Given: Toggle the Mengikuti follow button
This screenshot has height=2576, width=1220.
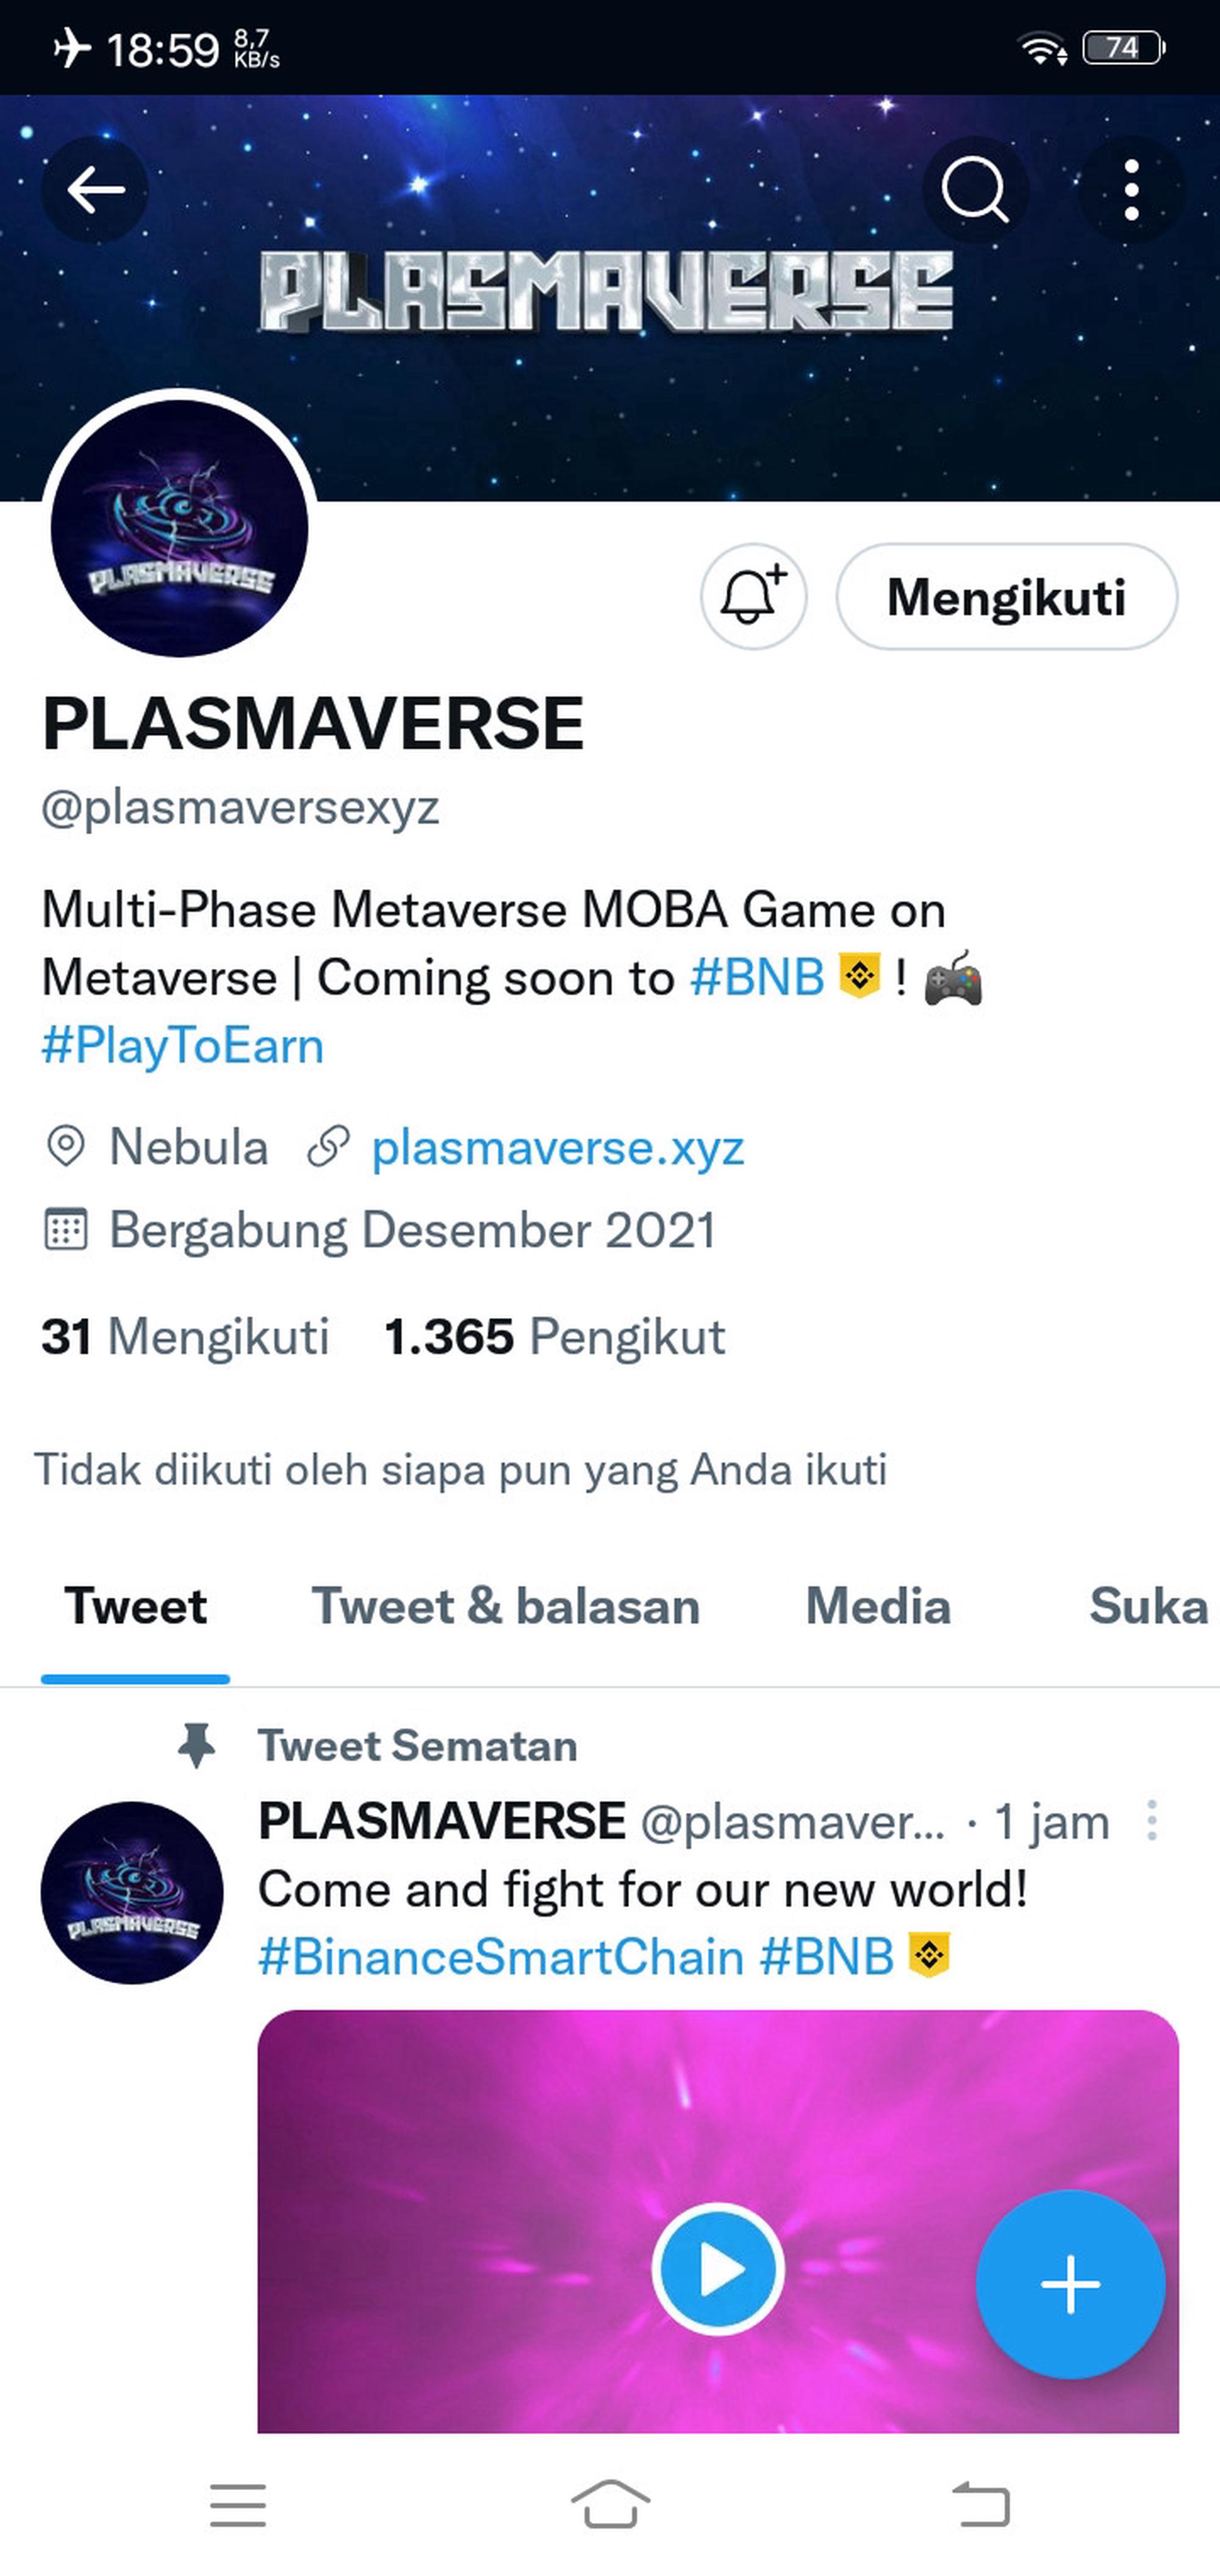Looking at the screenshot, I should [1007, 597].
